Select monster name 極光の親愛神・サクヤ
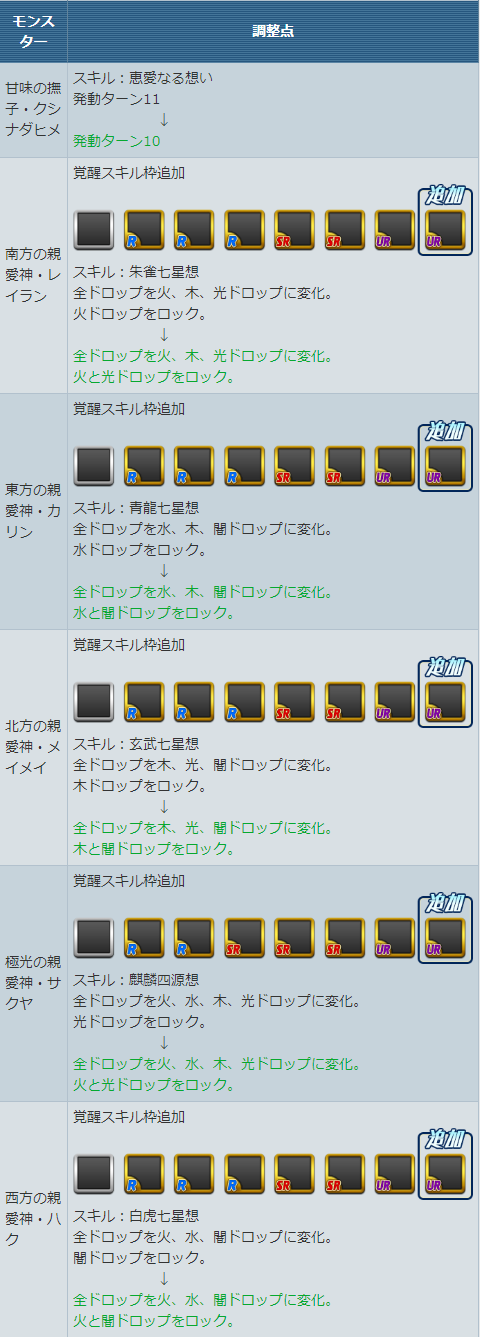480x1337 pixels. click(33, 983)
